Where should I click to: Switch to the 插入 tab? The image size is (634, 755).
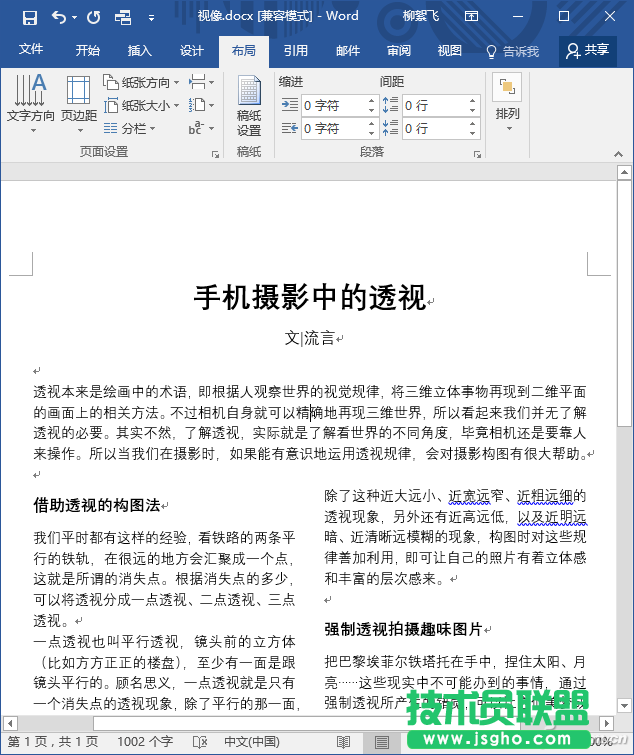pyautogui.click(x=140, y=51)
